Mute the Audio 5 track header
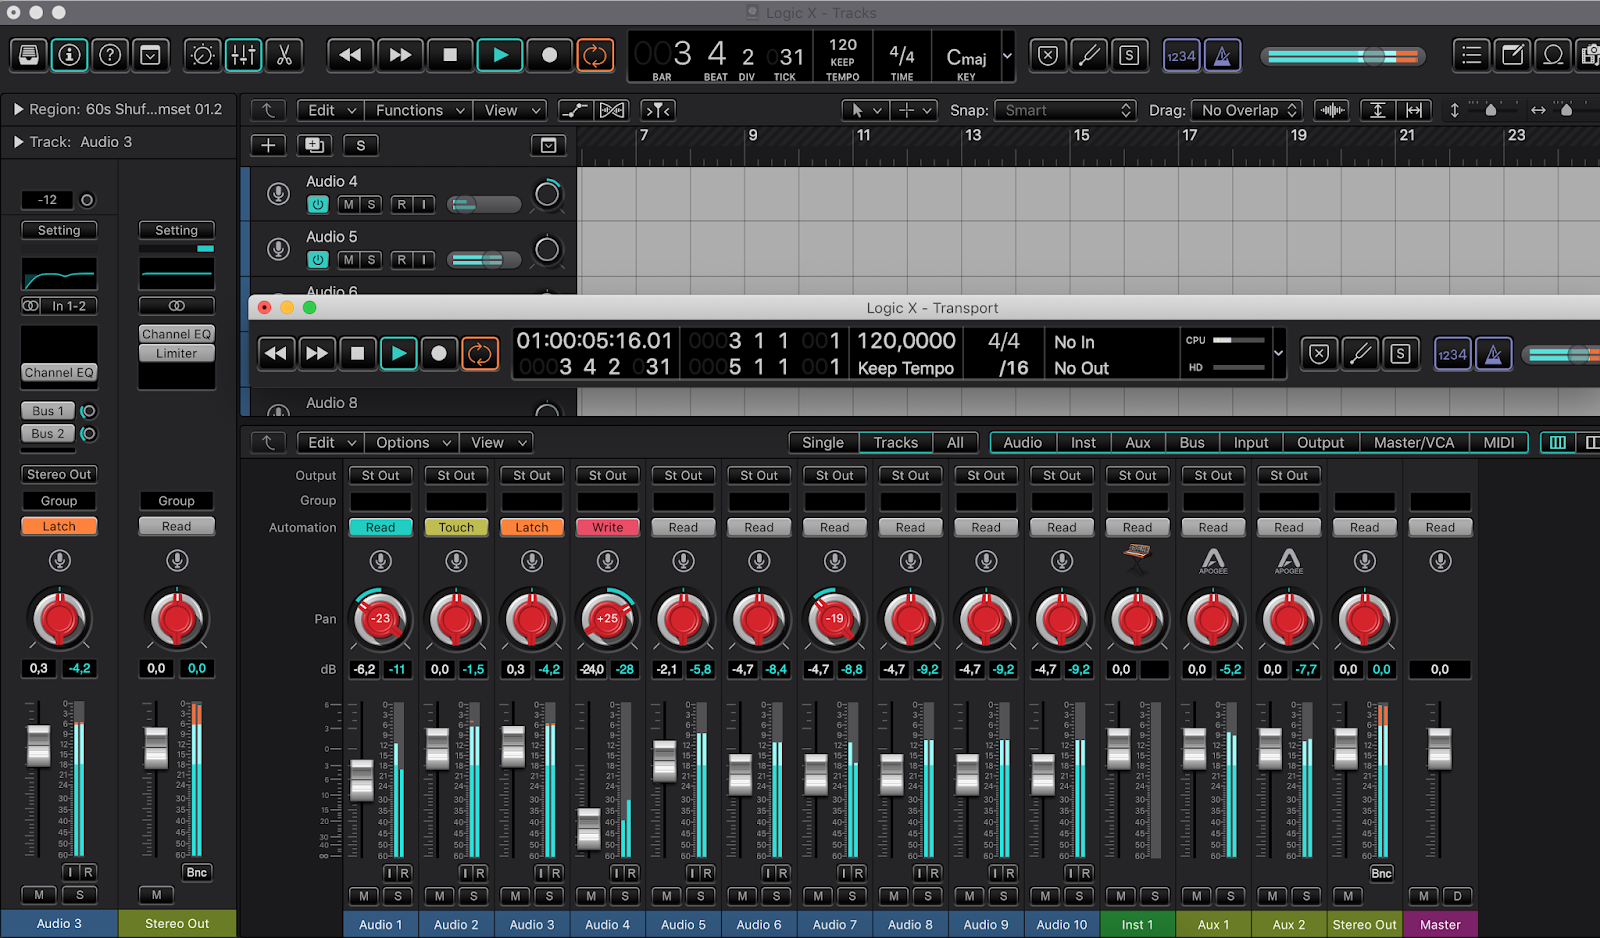 click(x=348, y=260)
